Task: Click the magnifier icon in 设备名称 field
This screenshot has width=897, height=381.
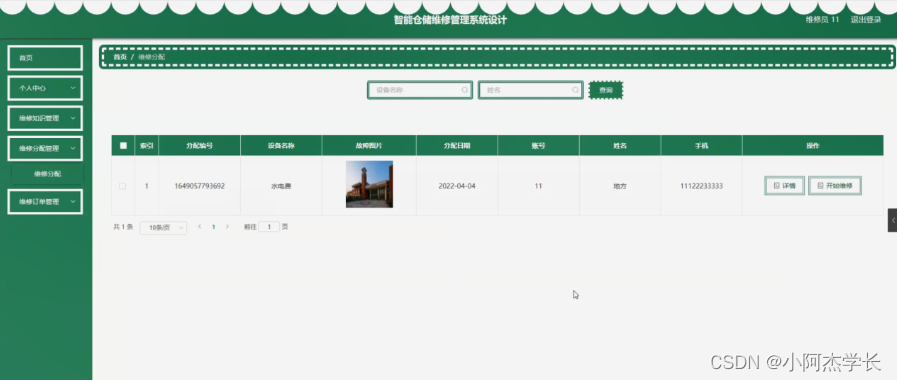Action: point(465,90)
